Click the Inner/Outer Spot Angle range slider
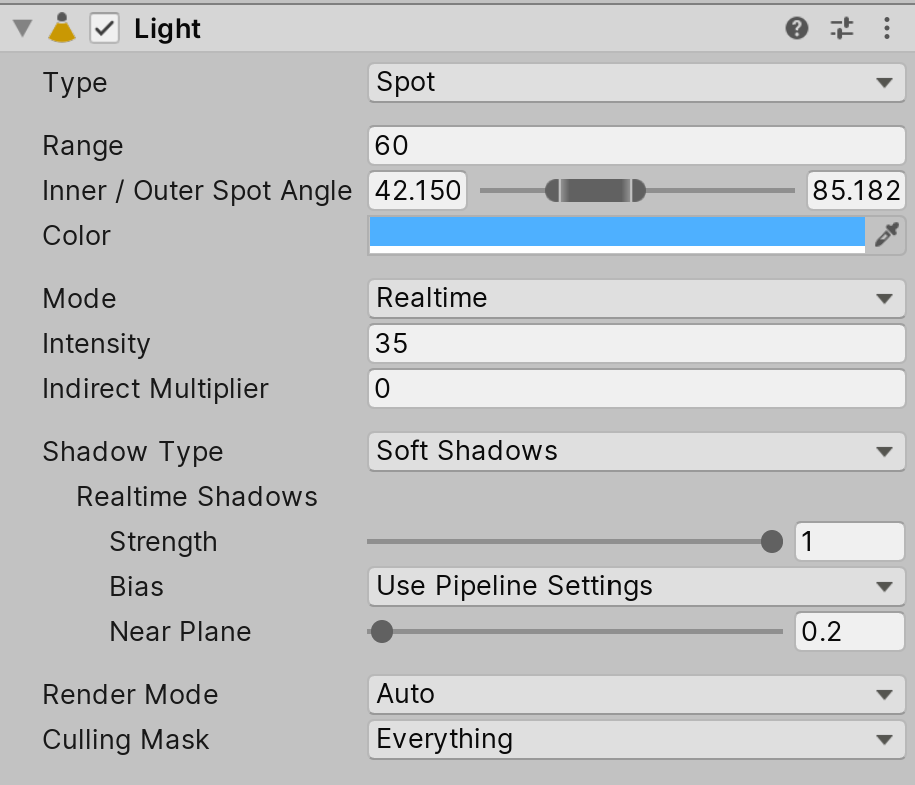This screenshot has width=915, height=785. coord(595,190)
